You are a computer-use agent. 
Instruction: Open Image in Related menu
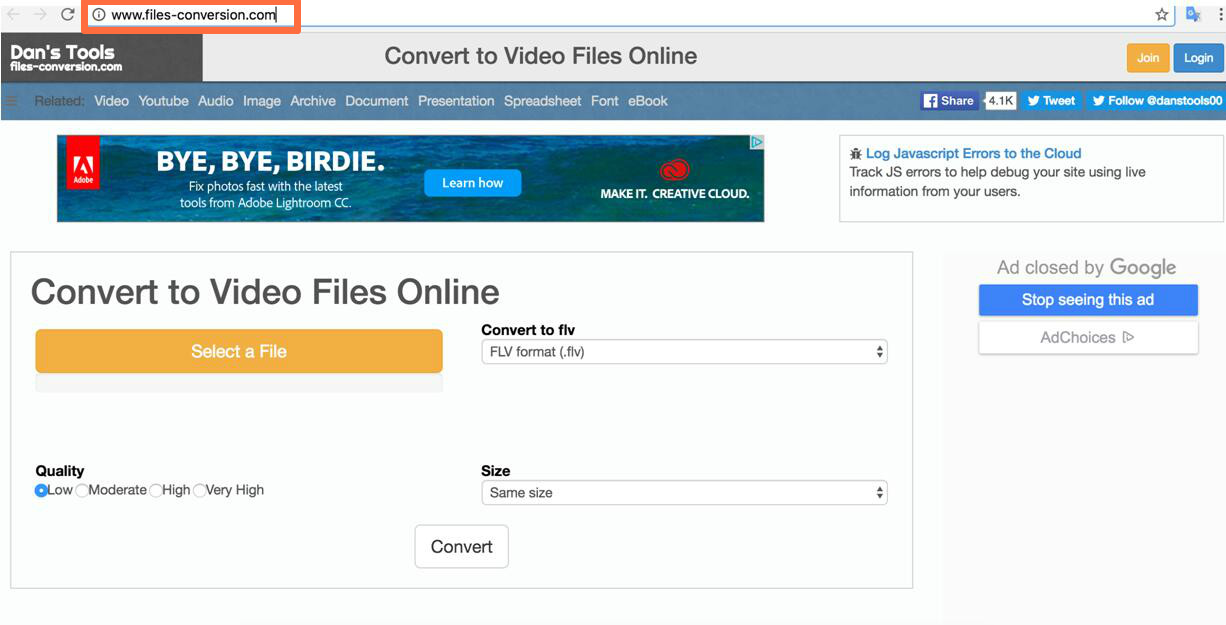(262, 101)
